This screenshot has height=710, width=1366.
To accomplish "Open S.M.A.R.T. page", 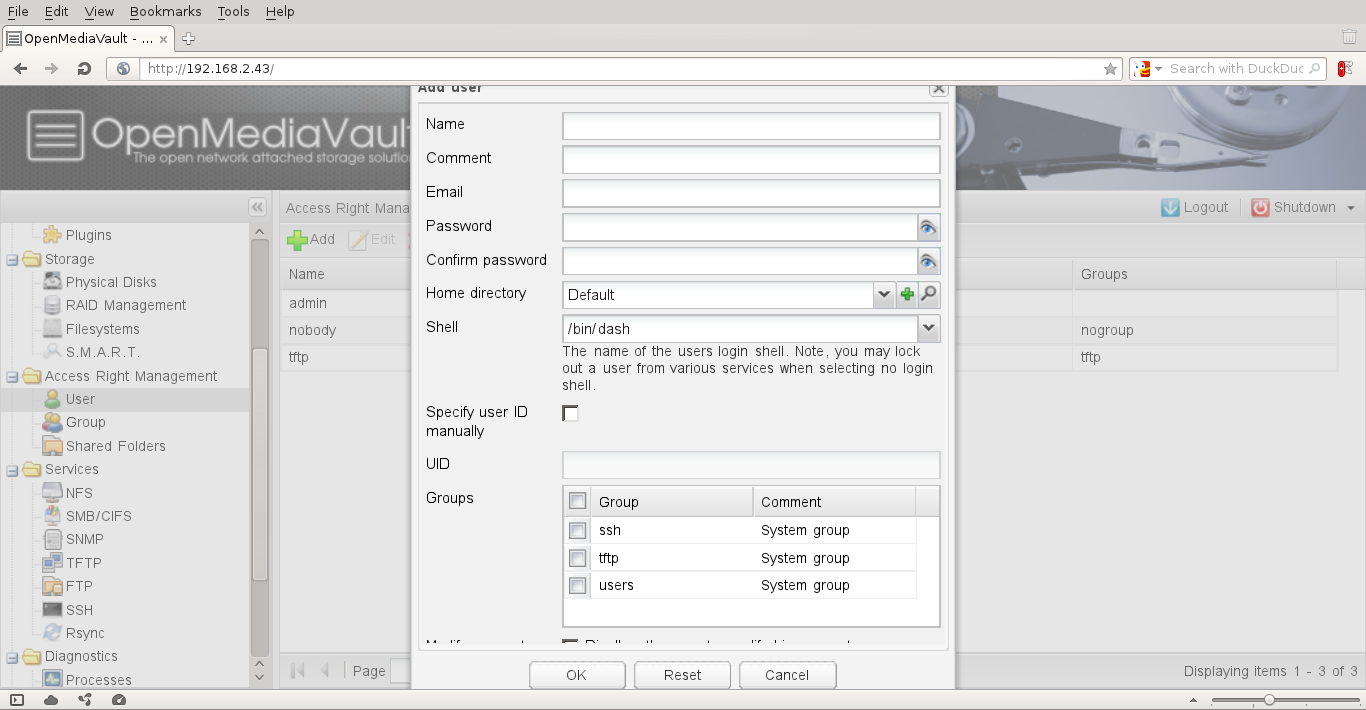I will coord(91,352).
